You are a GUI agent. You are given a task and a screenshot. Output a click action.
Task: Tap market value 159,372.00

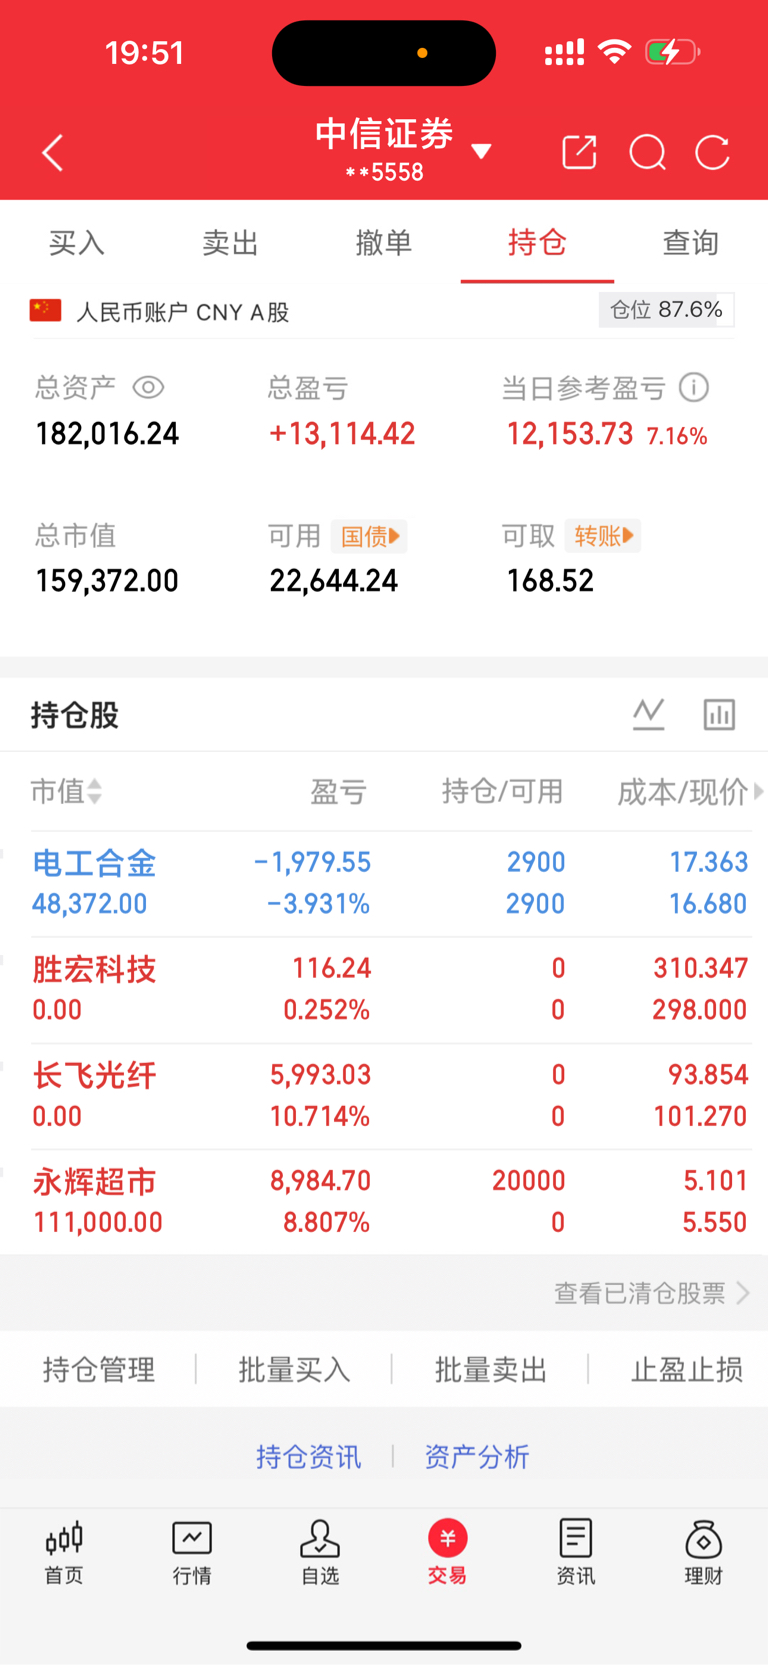pos(107,581)
